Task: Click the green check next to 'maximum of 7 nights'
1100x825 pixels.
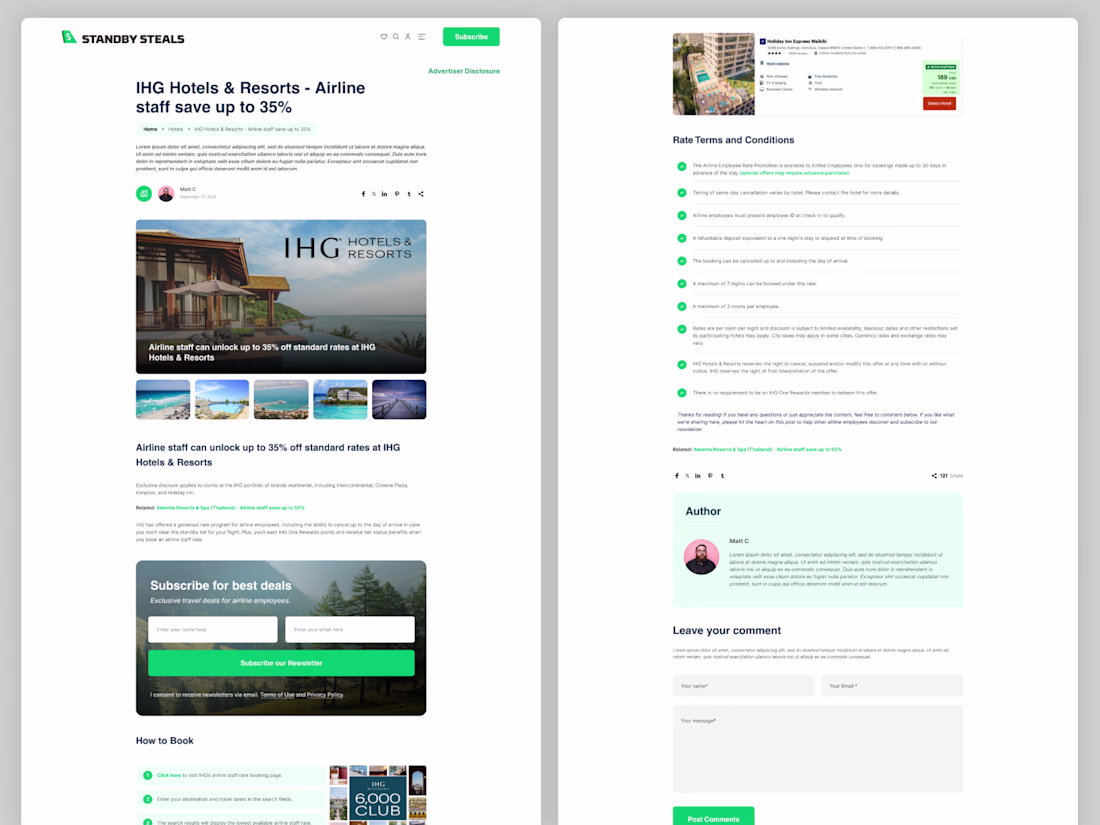Action: coord(681,284)
